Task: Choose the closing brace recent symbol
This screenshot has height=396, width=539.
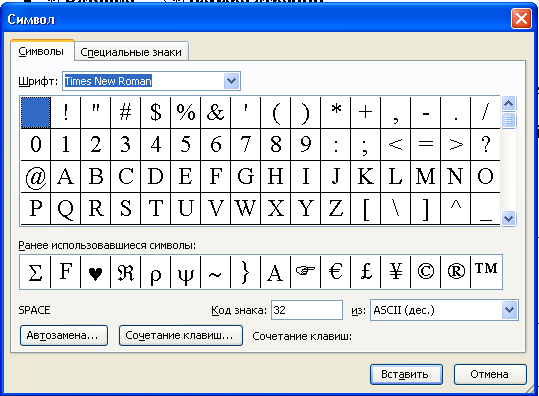Action: click(x=245, y=272)
